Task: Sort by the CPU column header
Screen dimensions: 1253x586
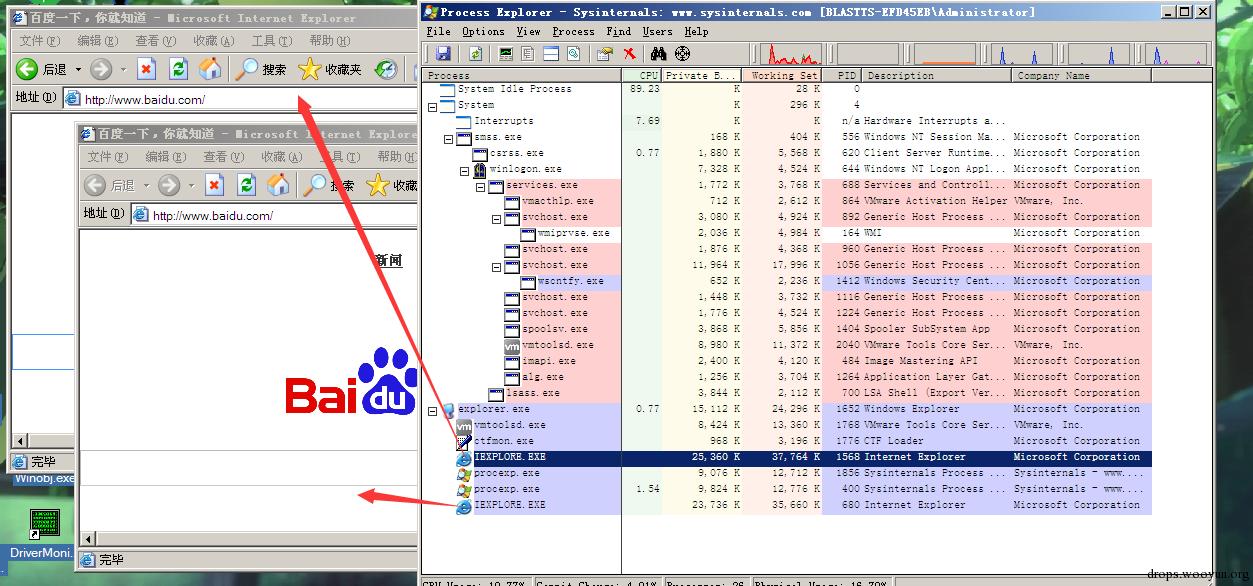Action: click(642, 76)
